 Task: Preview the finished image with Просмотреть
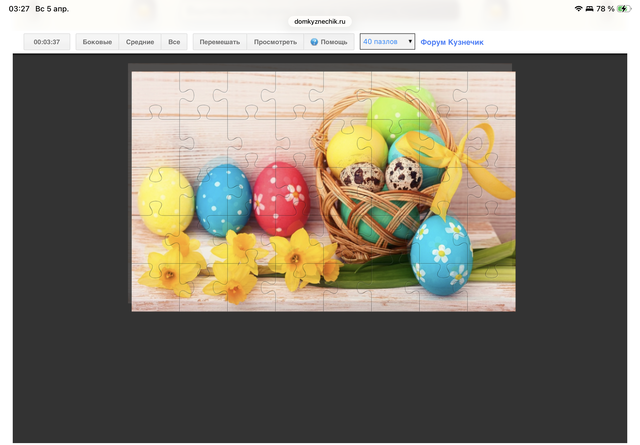pyautogui.click(x=275, y=42)
